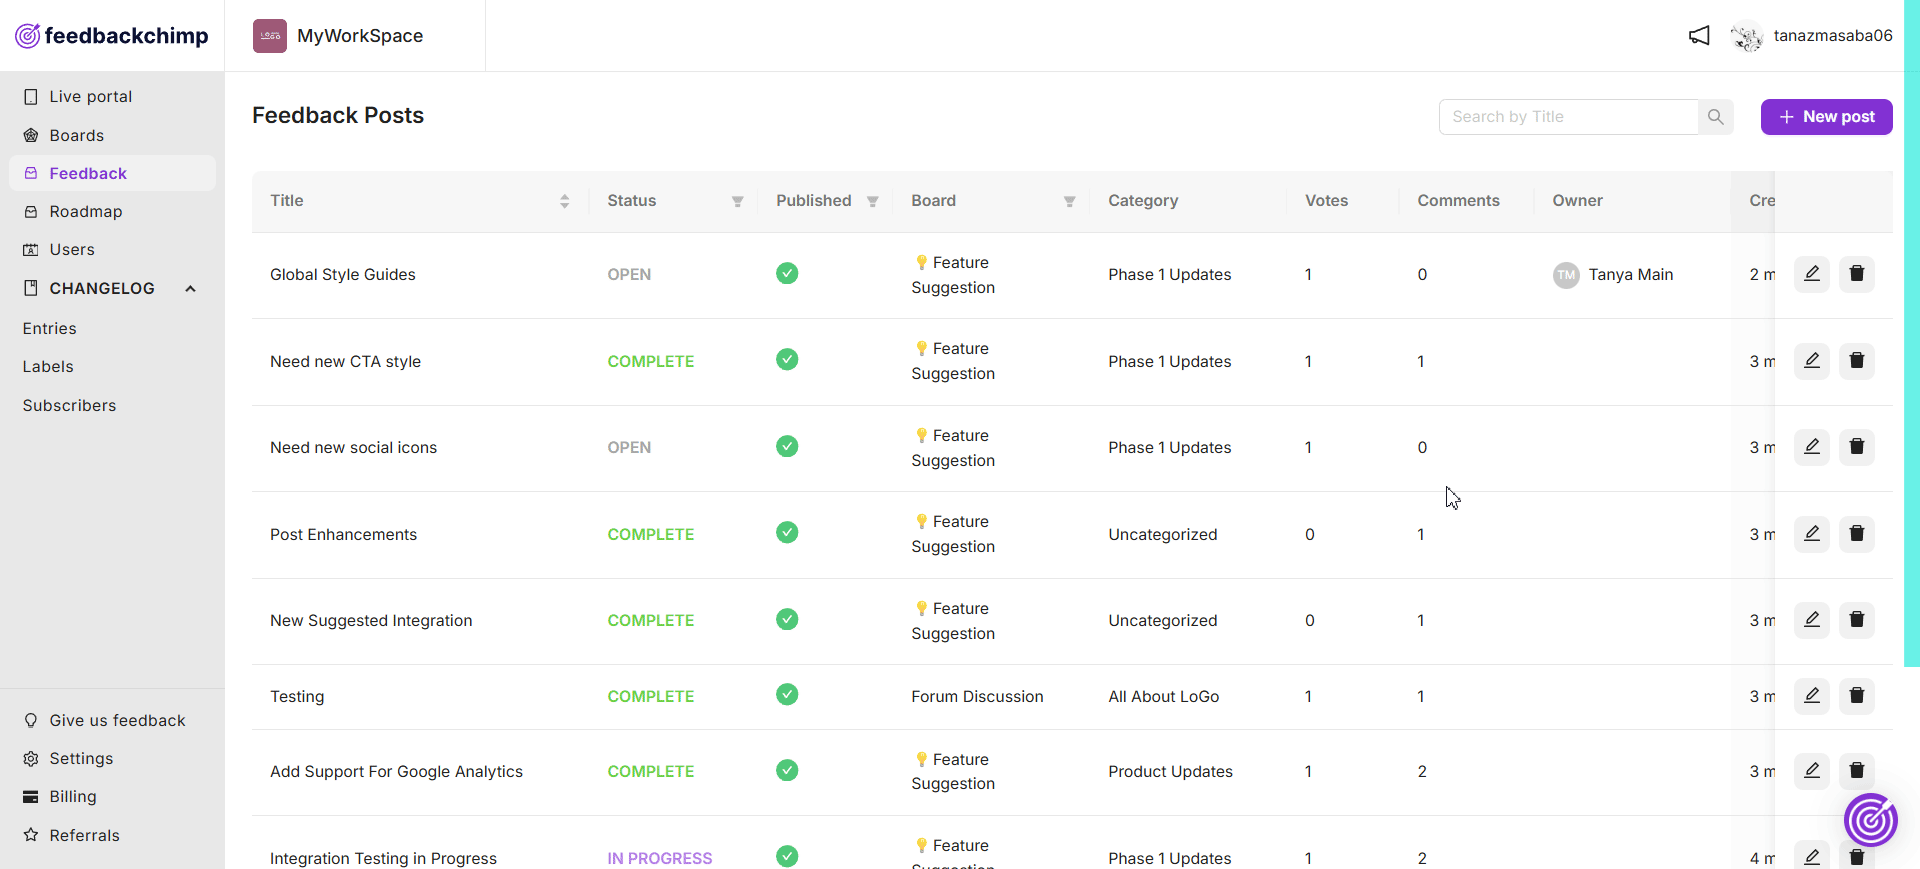Edit the New Suggested Integration post
Screen dimensions: 1920x869
(x=1811, y=620)
